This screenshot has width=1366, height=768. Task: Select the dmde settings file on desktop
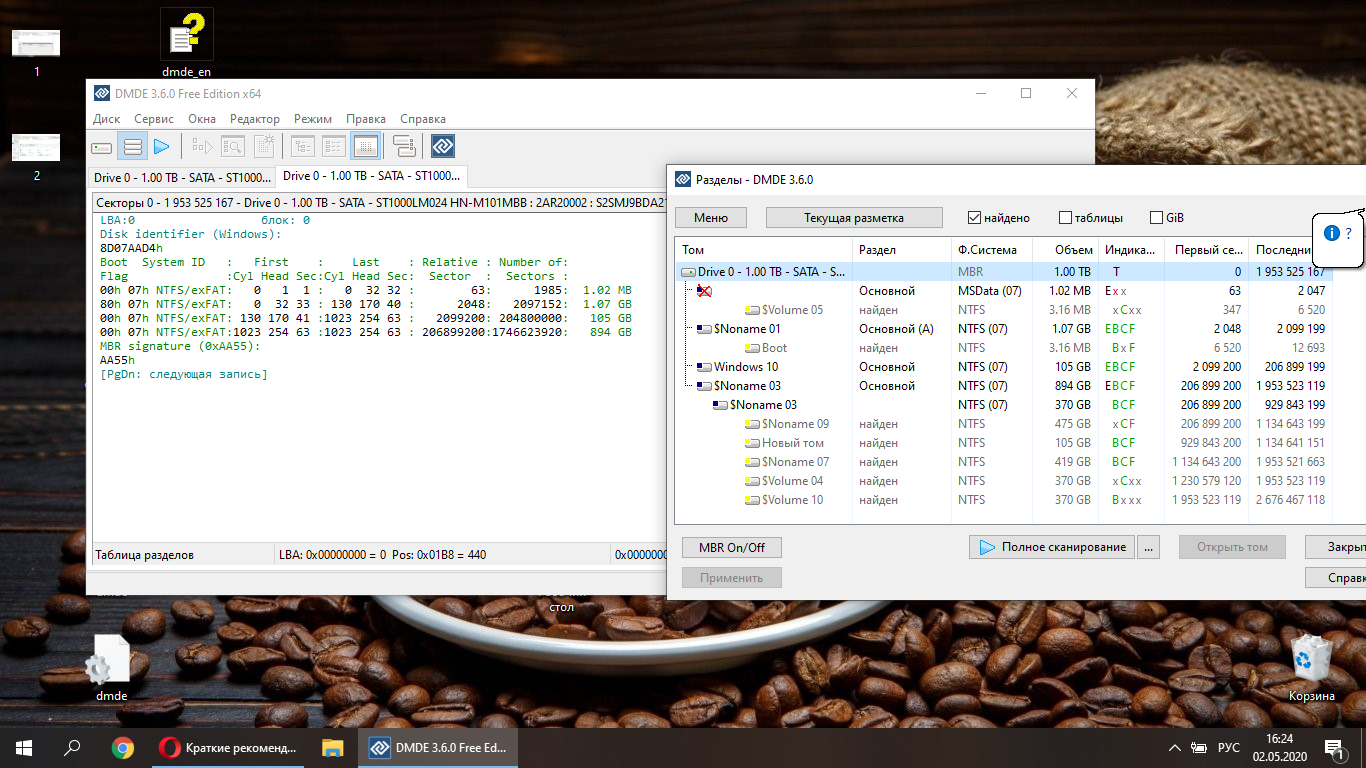[x=111, y=667]
